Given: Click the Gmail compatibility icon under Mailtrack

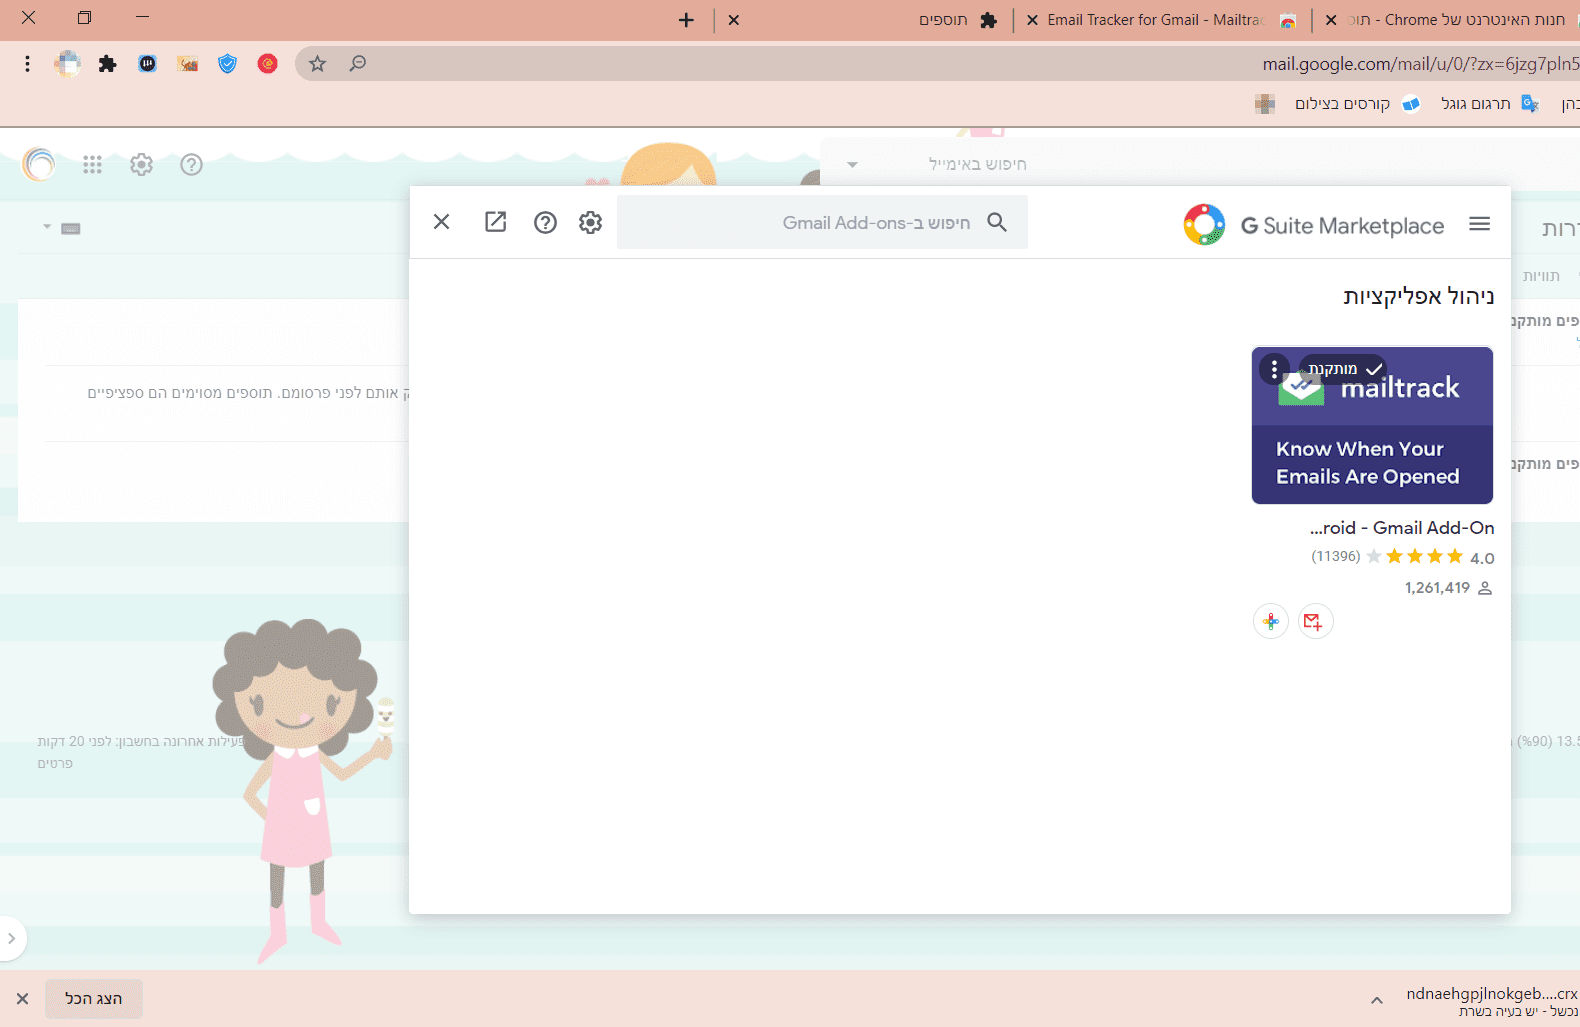Looking at the screenshot, I should point(1315,621).
